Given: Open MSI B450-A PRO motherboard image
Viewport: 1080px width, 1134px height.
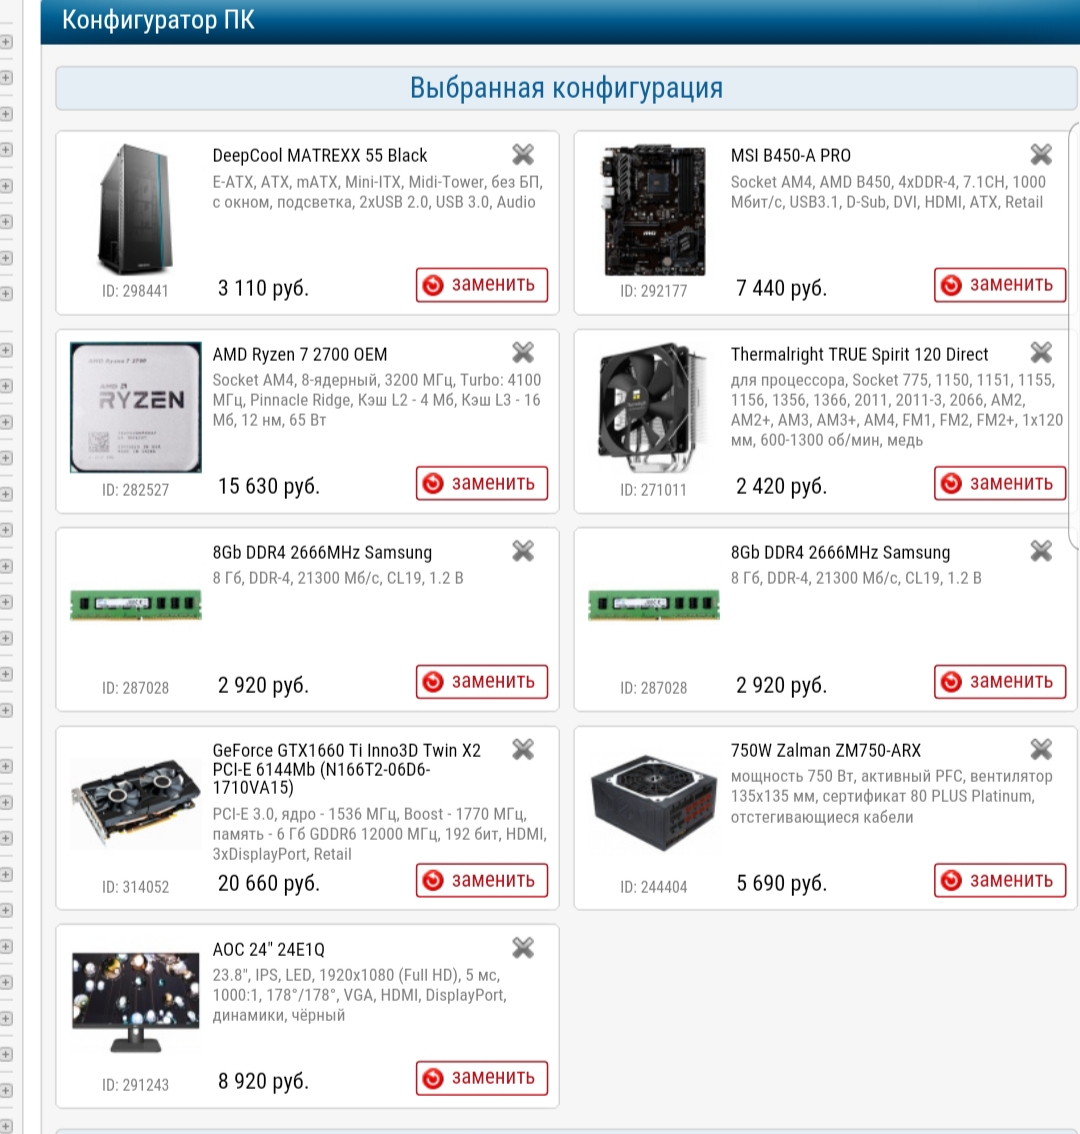Looking at the screenshot, I should pos(654,210).
